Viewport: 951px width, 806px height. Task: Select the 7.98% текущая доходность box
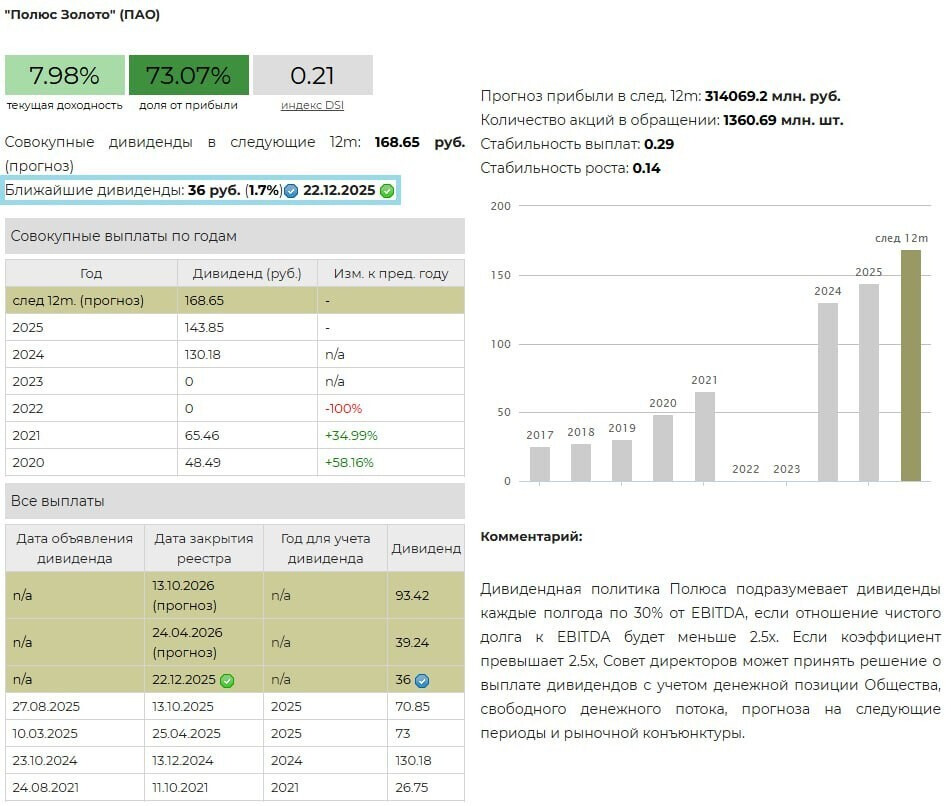65,75
